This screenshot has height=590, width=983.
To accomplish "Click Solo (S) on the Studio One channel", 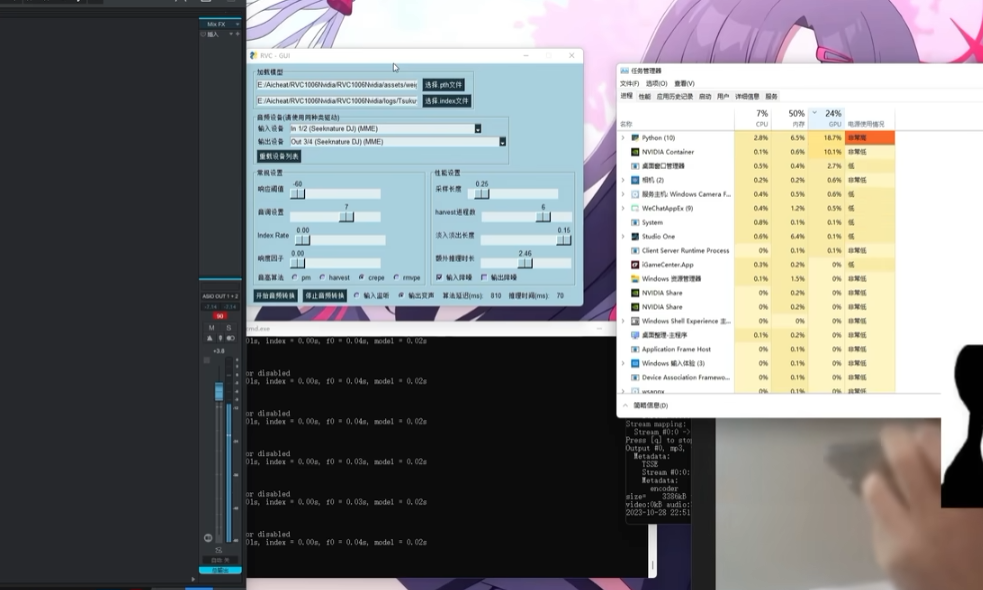I will pos(228,328).
